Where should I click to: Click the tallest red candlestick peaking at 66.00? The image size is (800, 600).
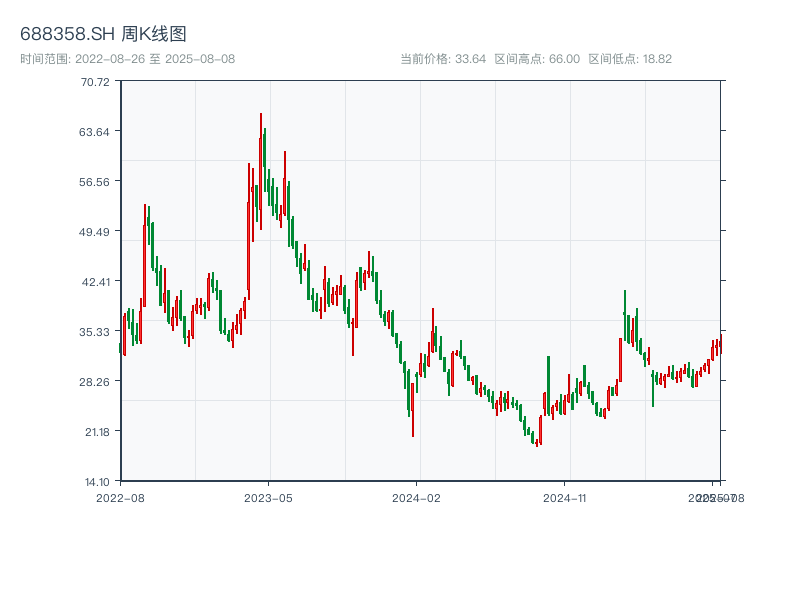(x=261, y=171)
